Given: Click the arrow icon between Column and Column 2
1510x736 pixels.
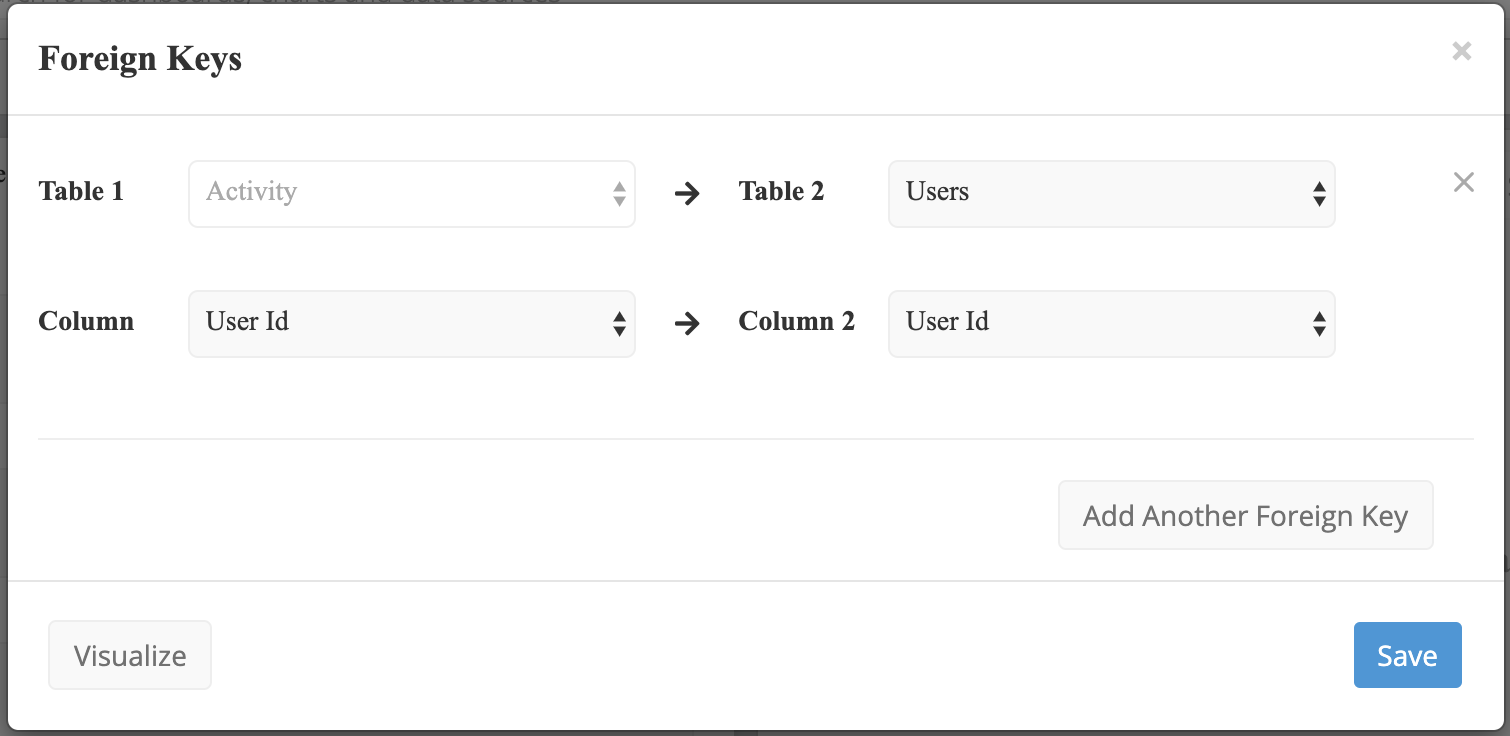Looking at the screenshot, I should (x=687, y=323).
